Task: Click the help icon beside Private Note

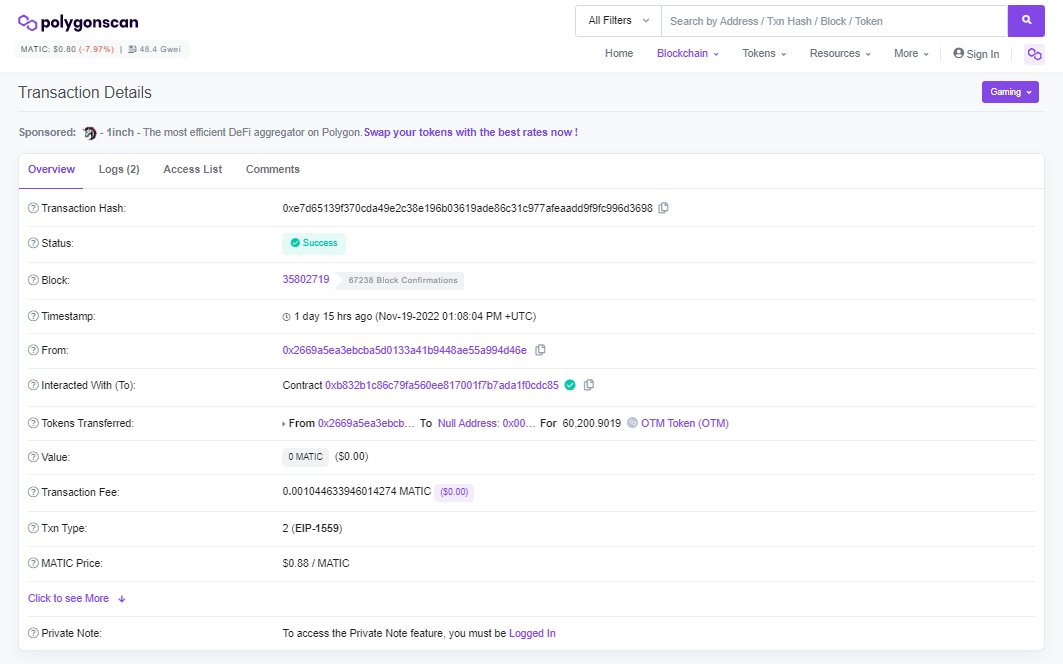Action: [33, 633]
